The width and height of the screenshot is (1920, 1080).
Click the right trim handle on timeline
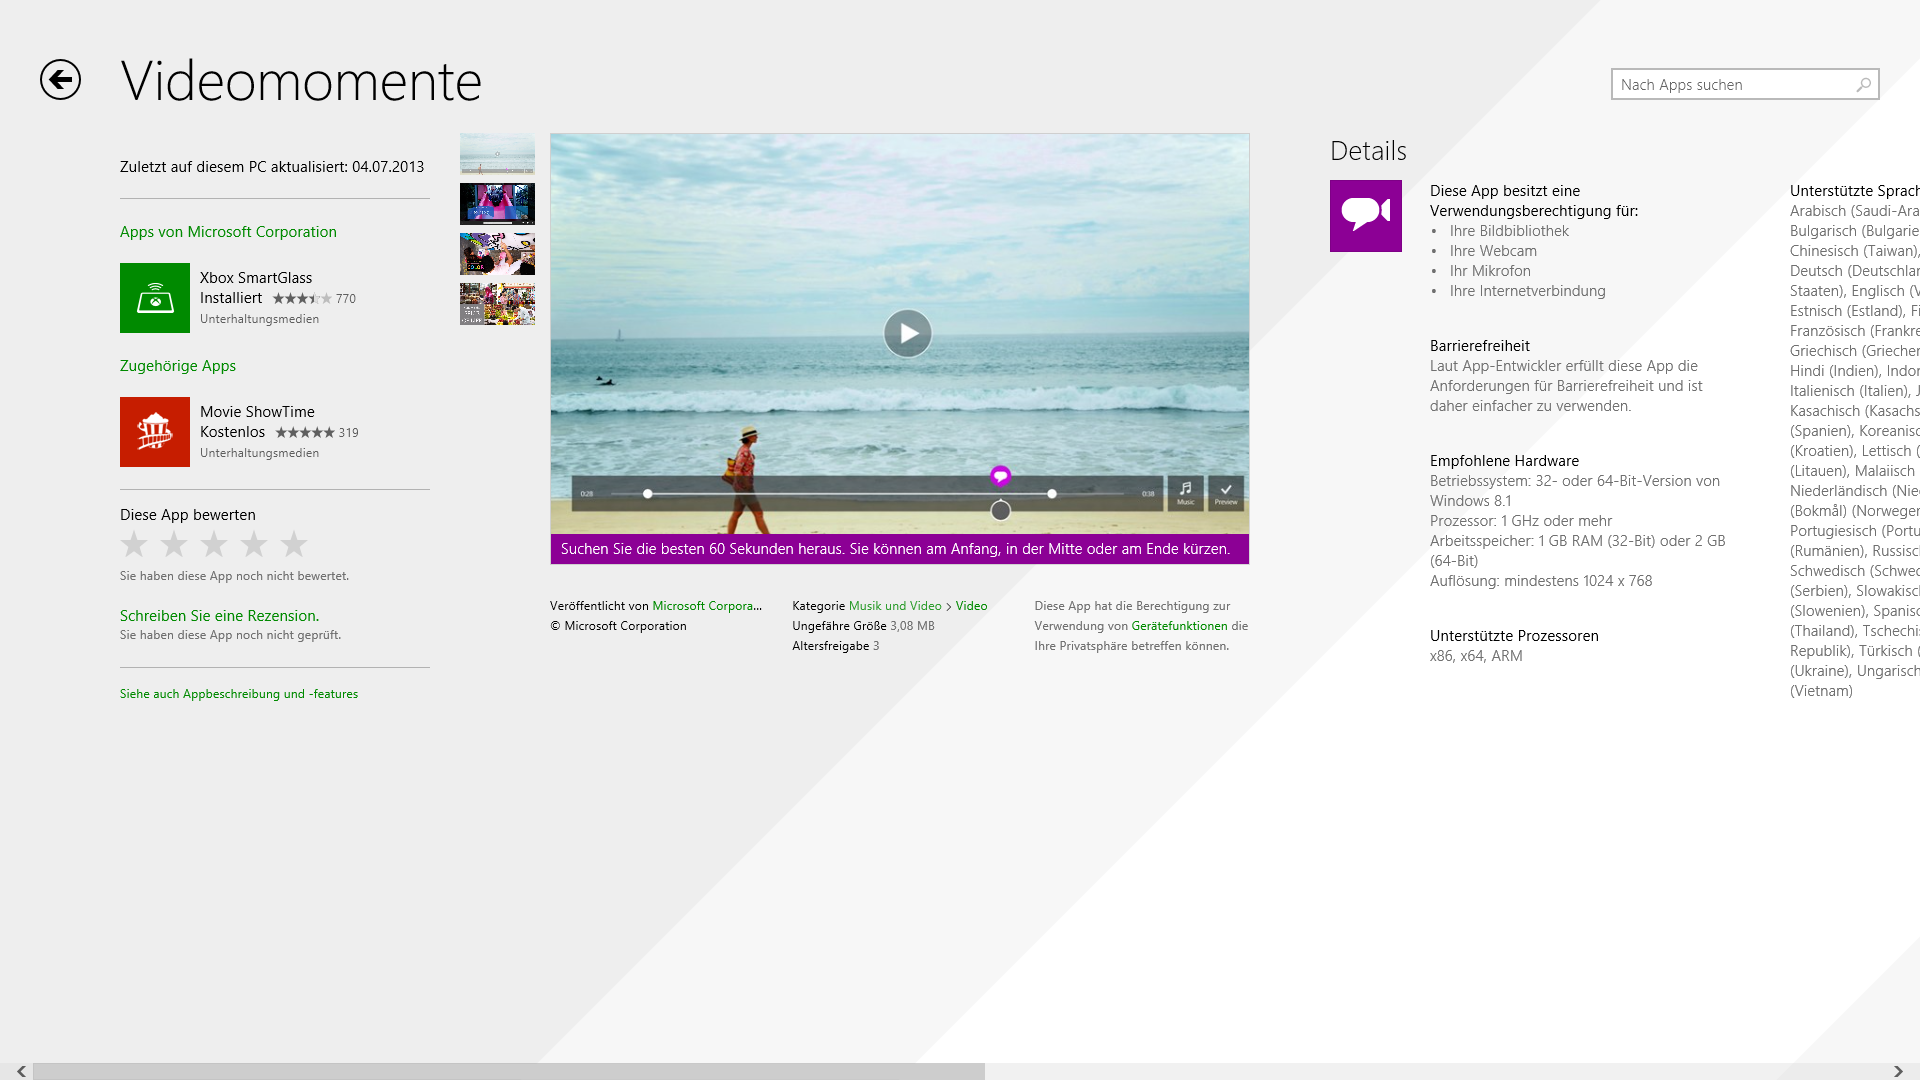coord(1052,494)
